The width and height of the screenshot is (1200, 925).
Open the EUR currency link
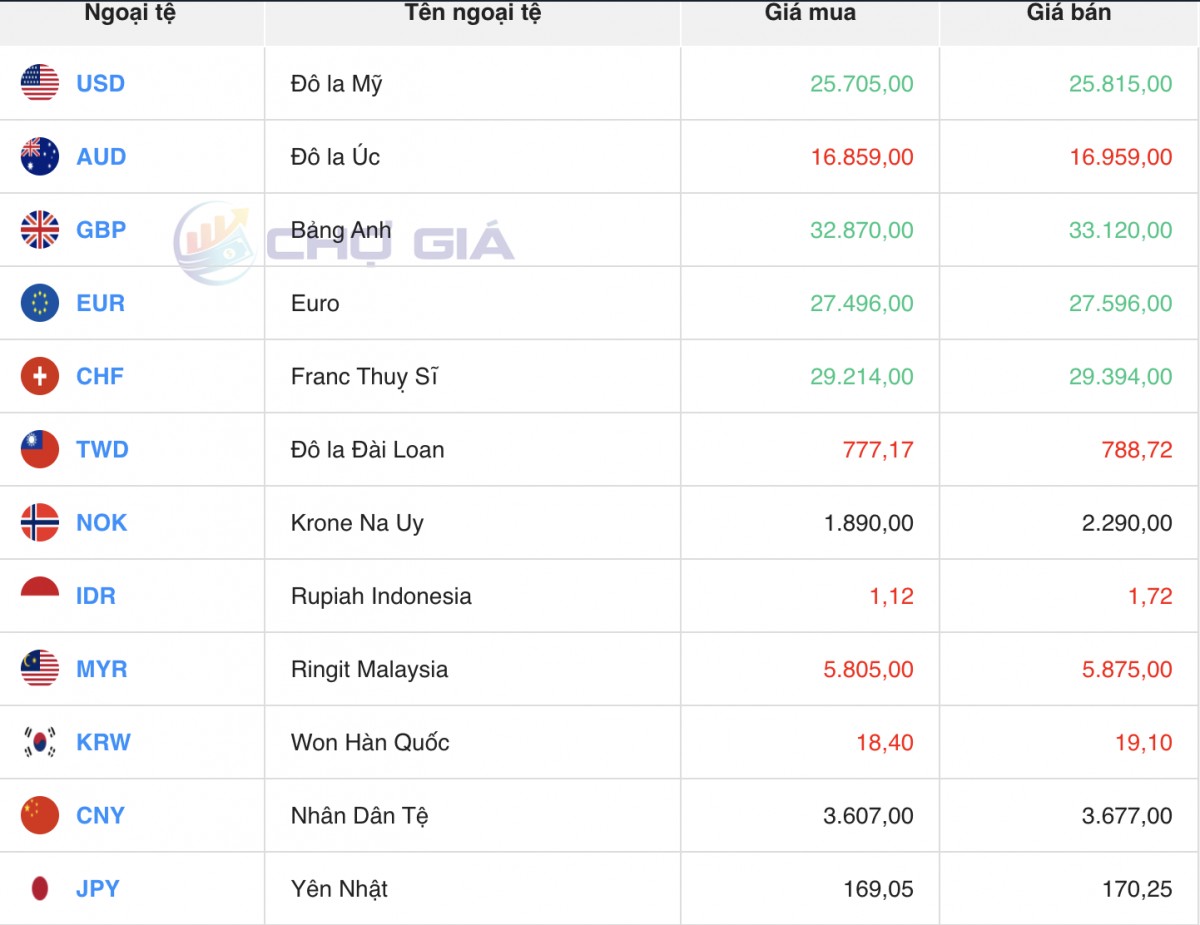click(x=100, y=303)
